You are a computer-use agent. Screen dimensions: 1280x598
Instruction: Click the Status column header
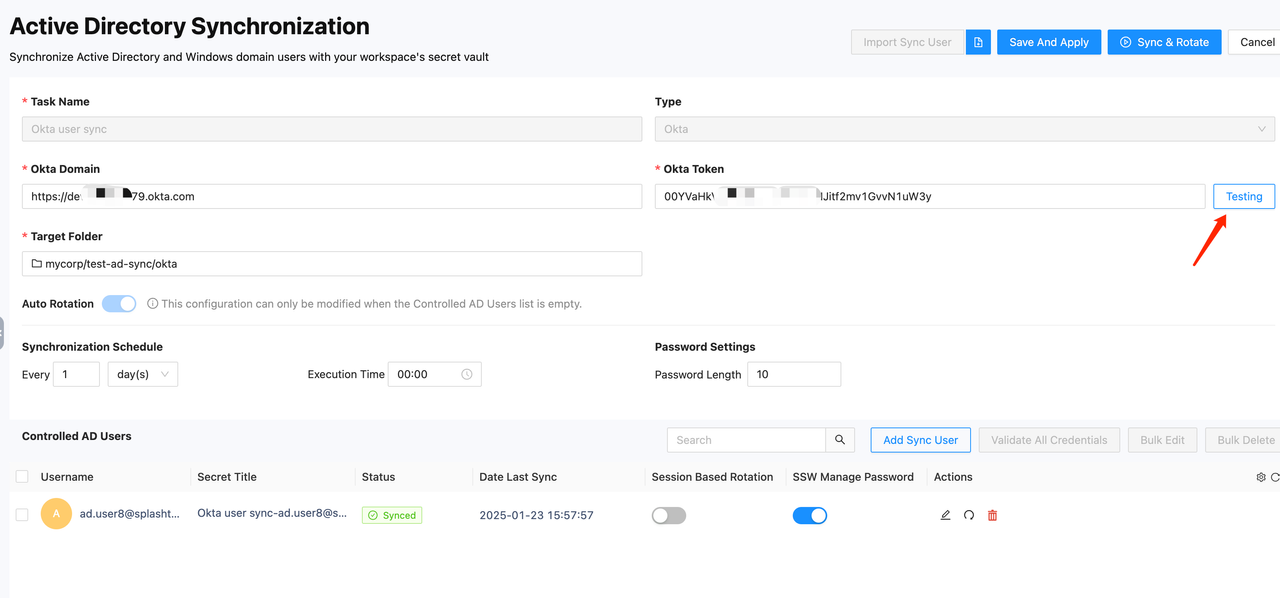378,477
